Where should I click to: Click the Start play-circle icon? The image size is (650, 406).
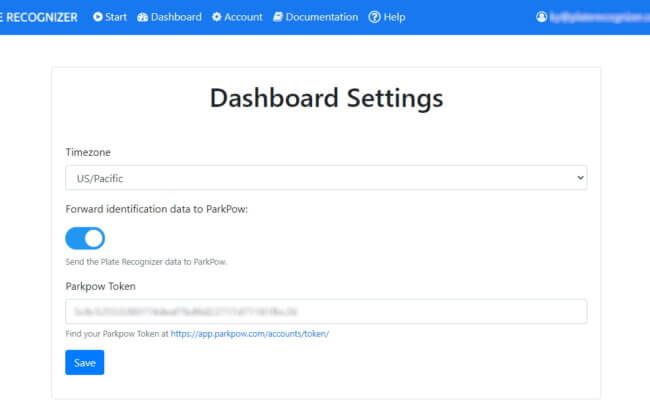[98, 17]
